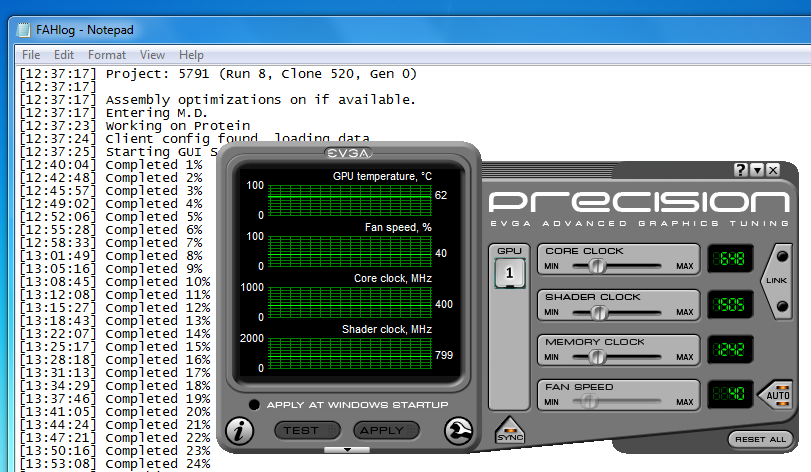The height and width of the screenshot is (472, 811).
Task: Open the Precision dropdown arrow in title bar
Action: pyautogui.click(x=757, y=170)
